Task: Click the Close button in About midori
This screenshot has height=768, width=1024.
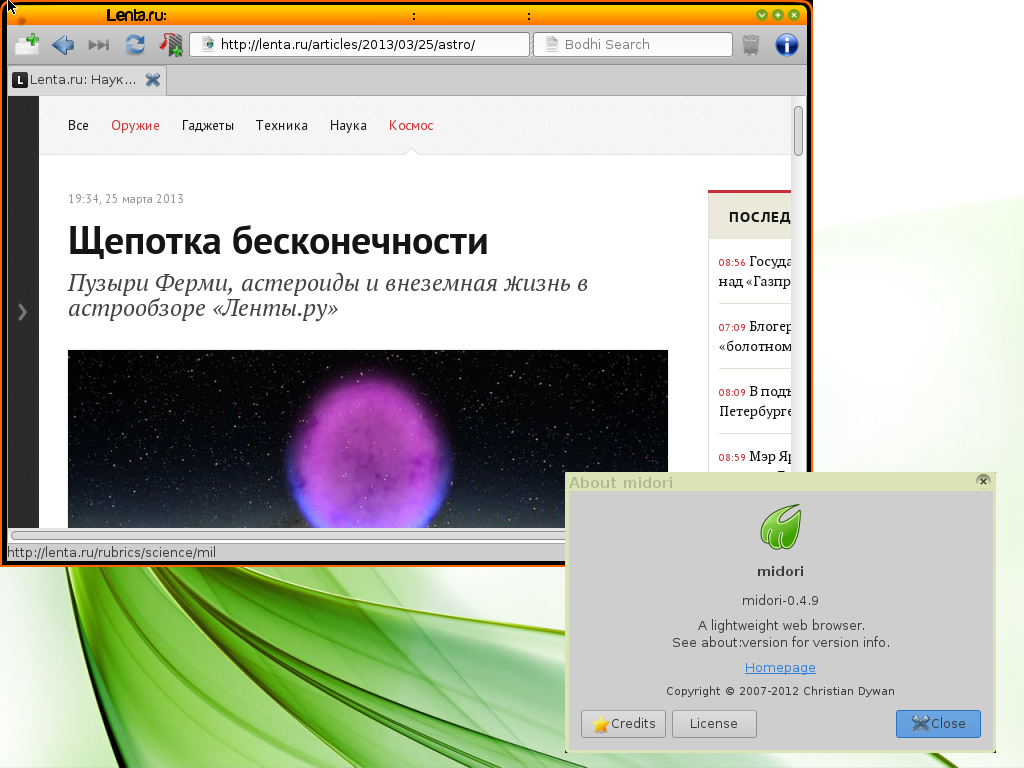Action: pos(938,723)
